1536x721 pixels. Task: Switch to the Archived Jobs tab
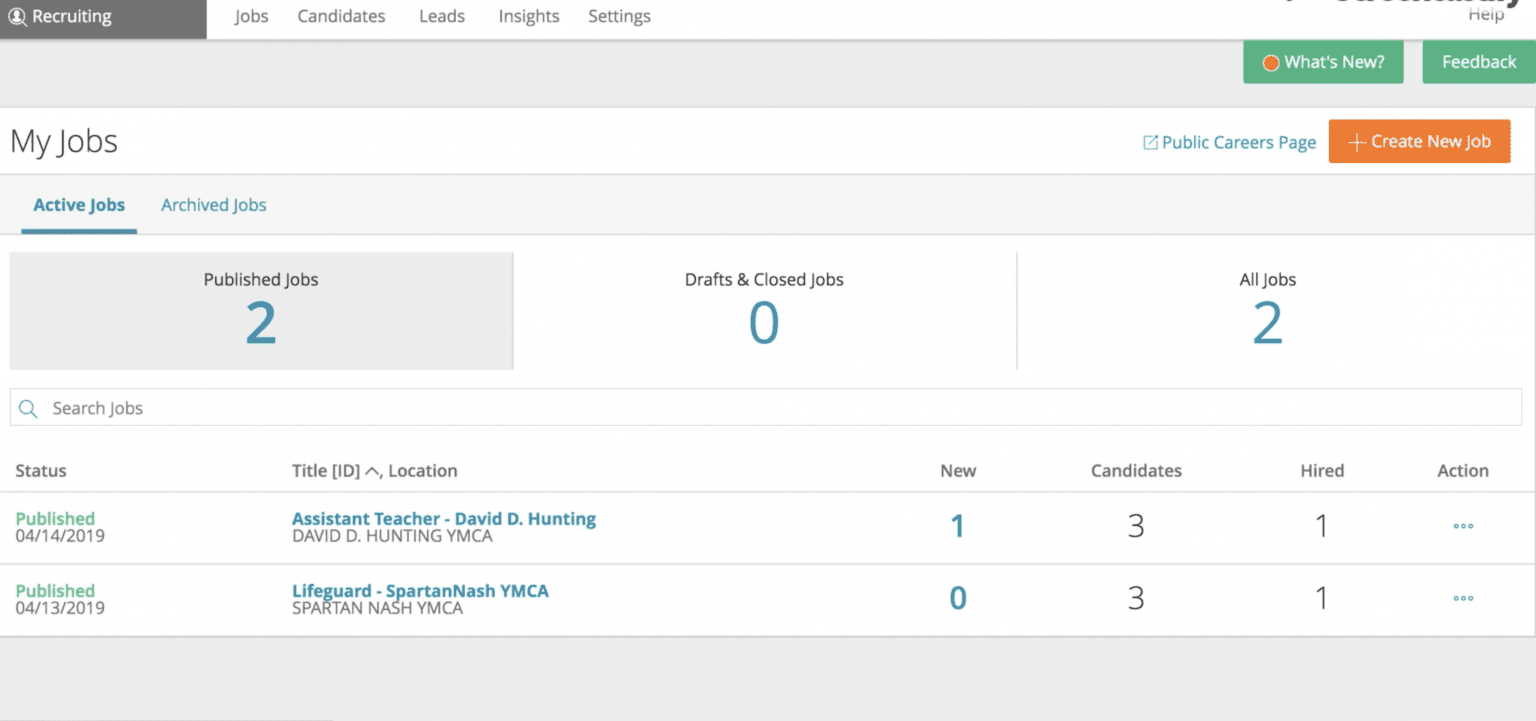click(x=214, y=205)
